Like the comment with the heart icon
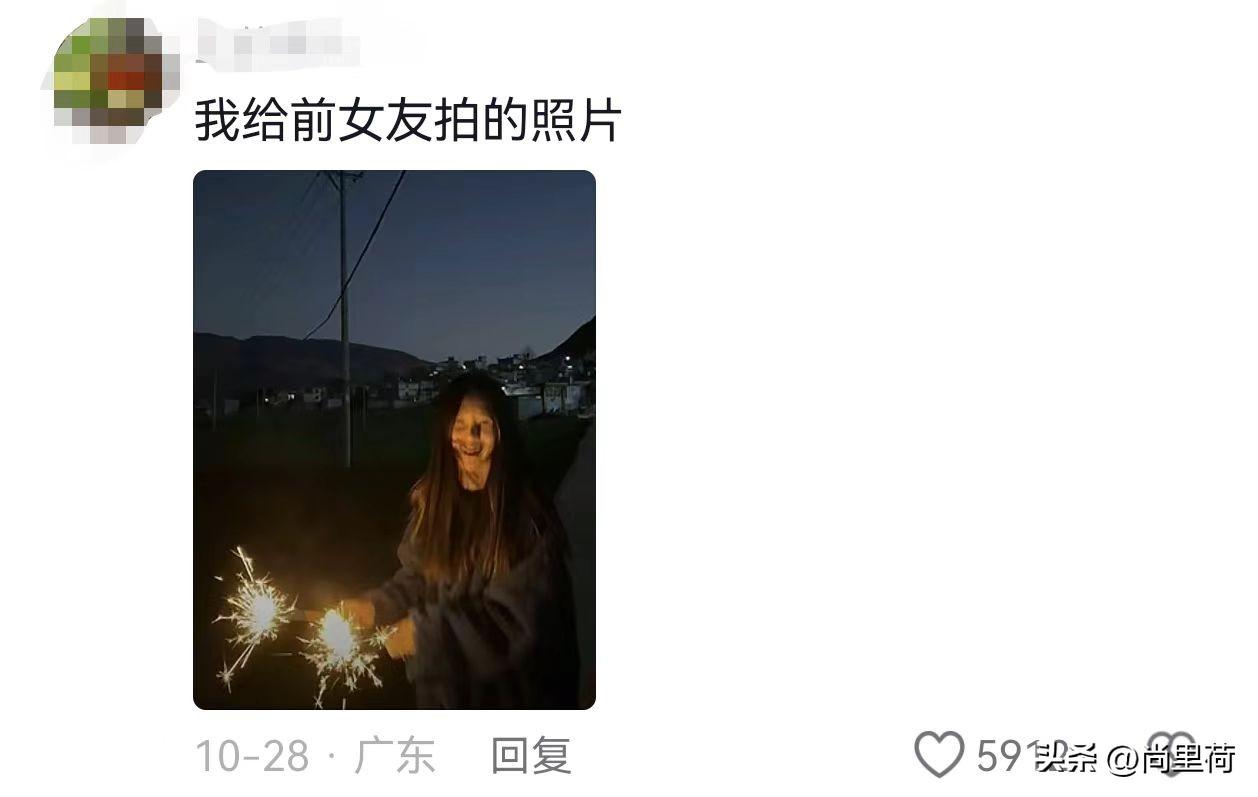The width and height of the screenshot is (1258, 797). click(x=939, y=754)
